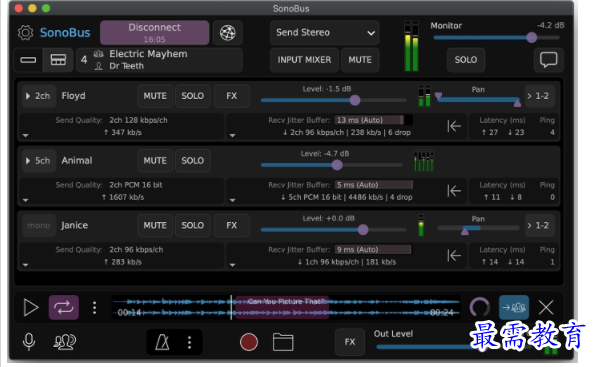Open the INPUT MIXER
The width and height of the screenshot is (594, 367).
[x=304, y=60]
